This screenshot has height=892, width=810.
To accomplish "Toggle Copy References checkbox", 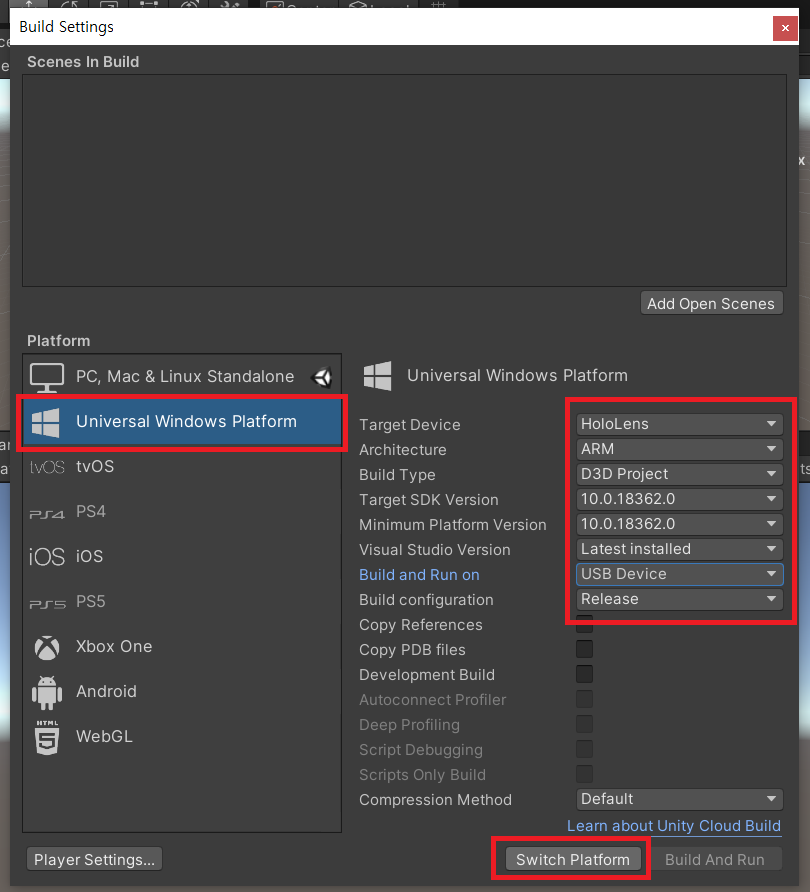I will tap(584, 624).
